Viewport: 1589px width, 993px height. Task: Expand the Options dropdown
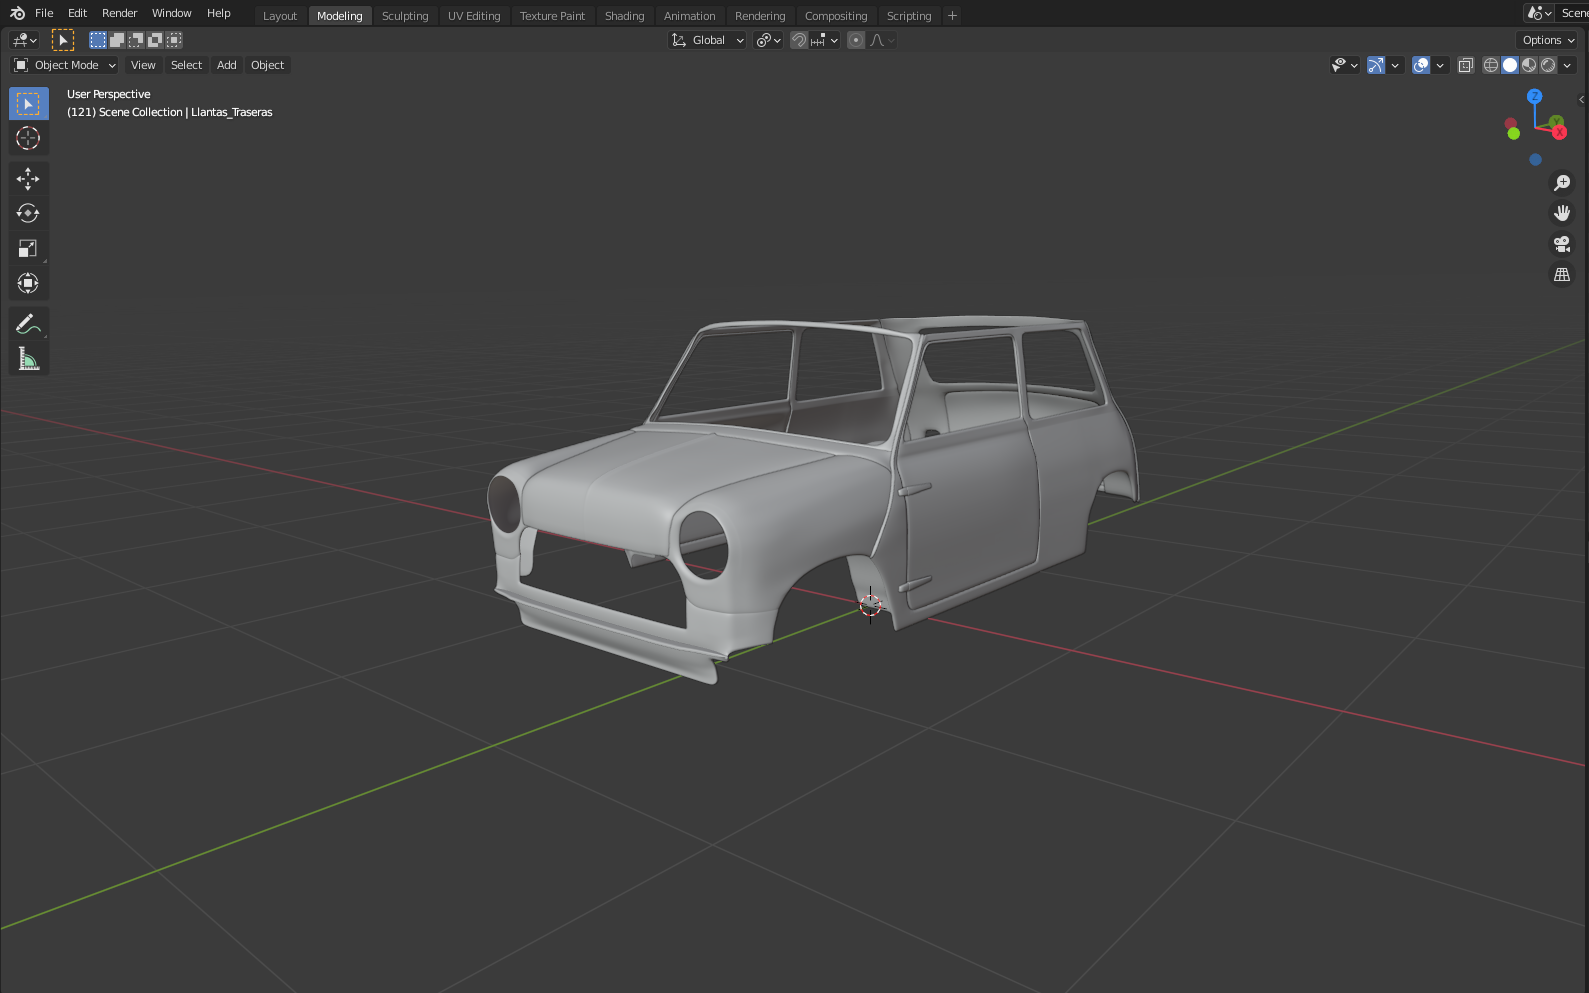[1548, 40]
